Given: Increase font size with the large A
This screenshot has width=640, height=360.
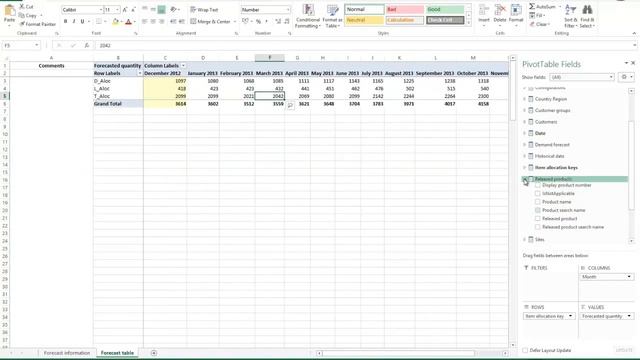Looking at the screenshot, I should pyautogui.click(x=125, y=9).
